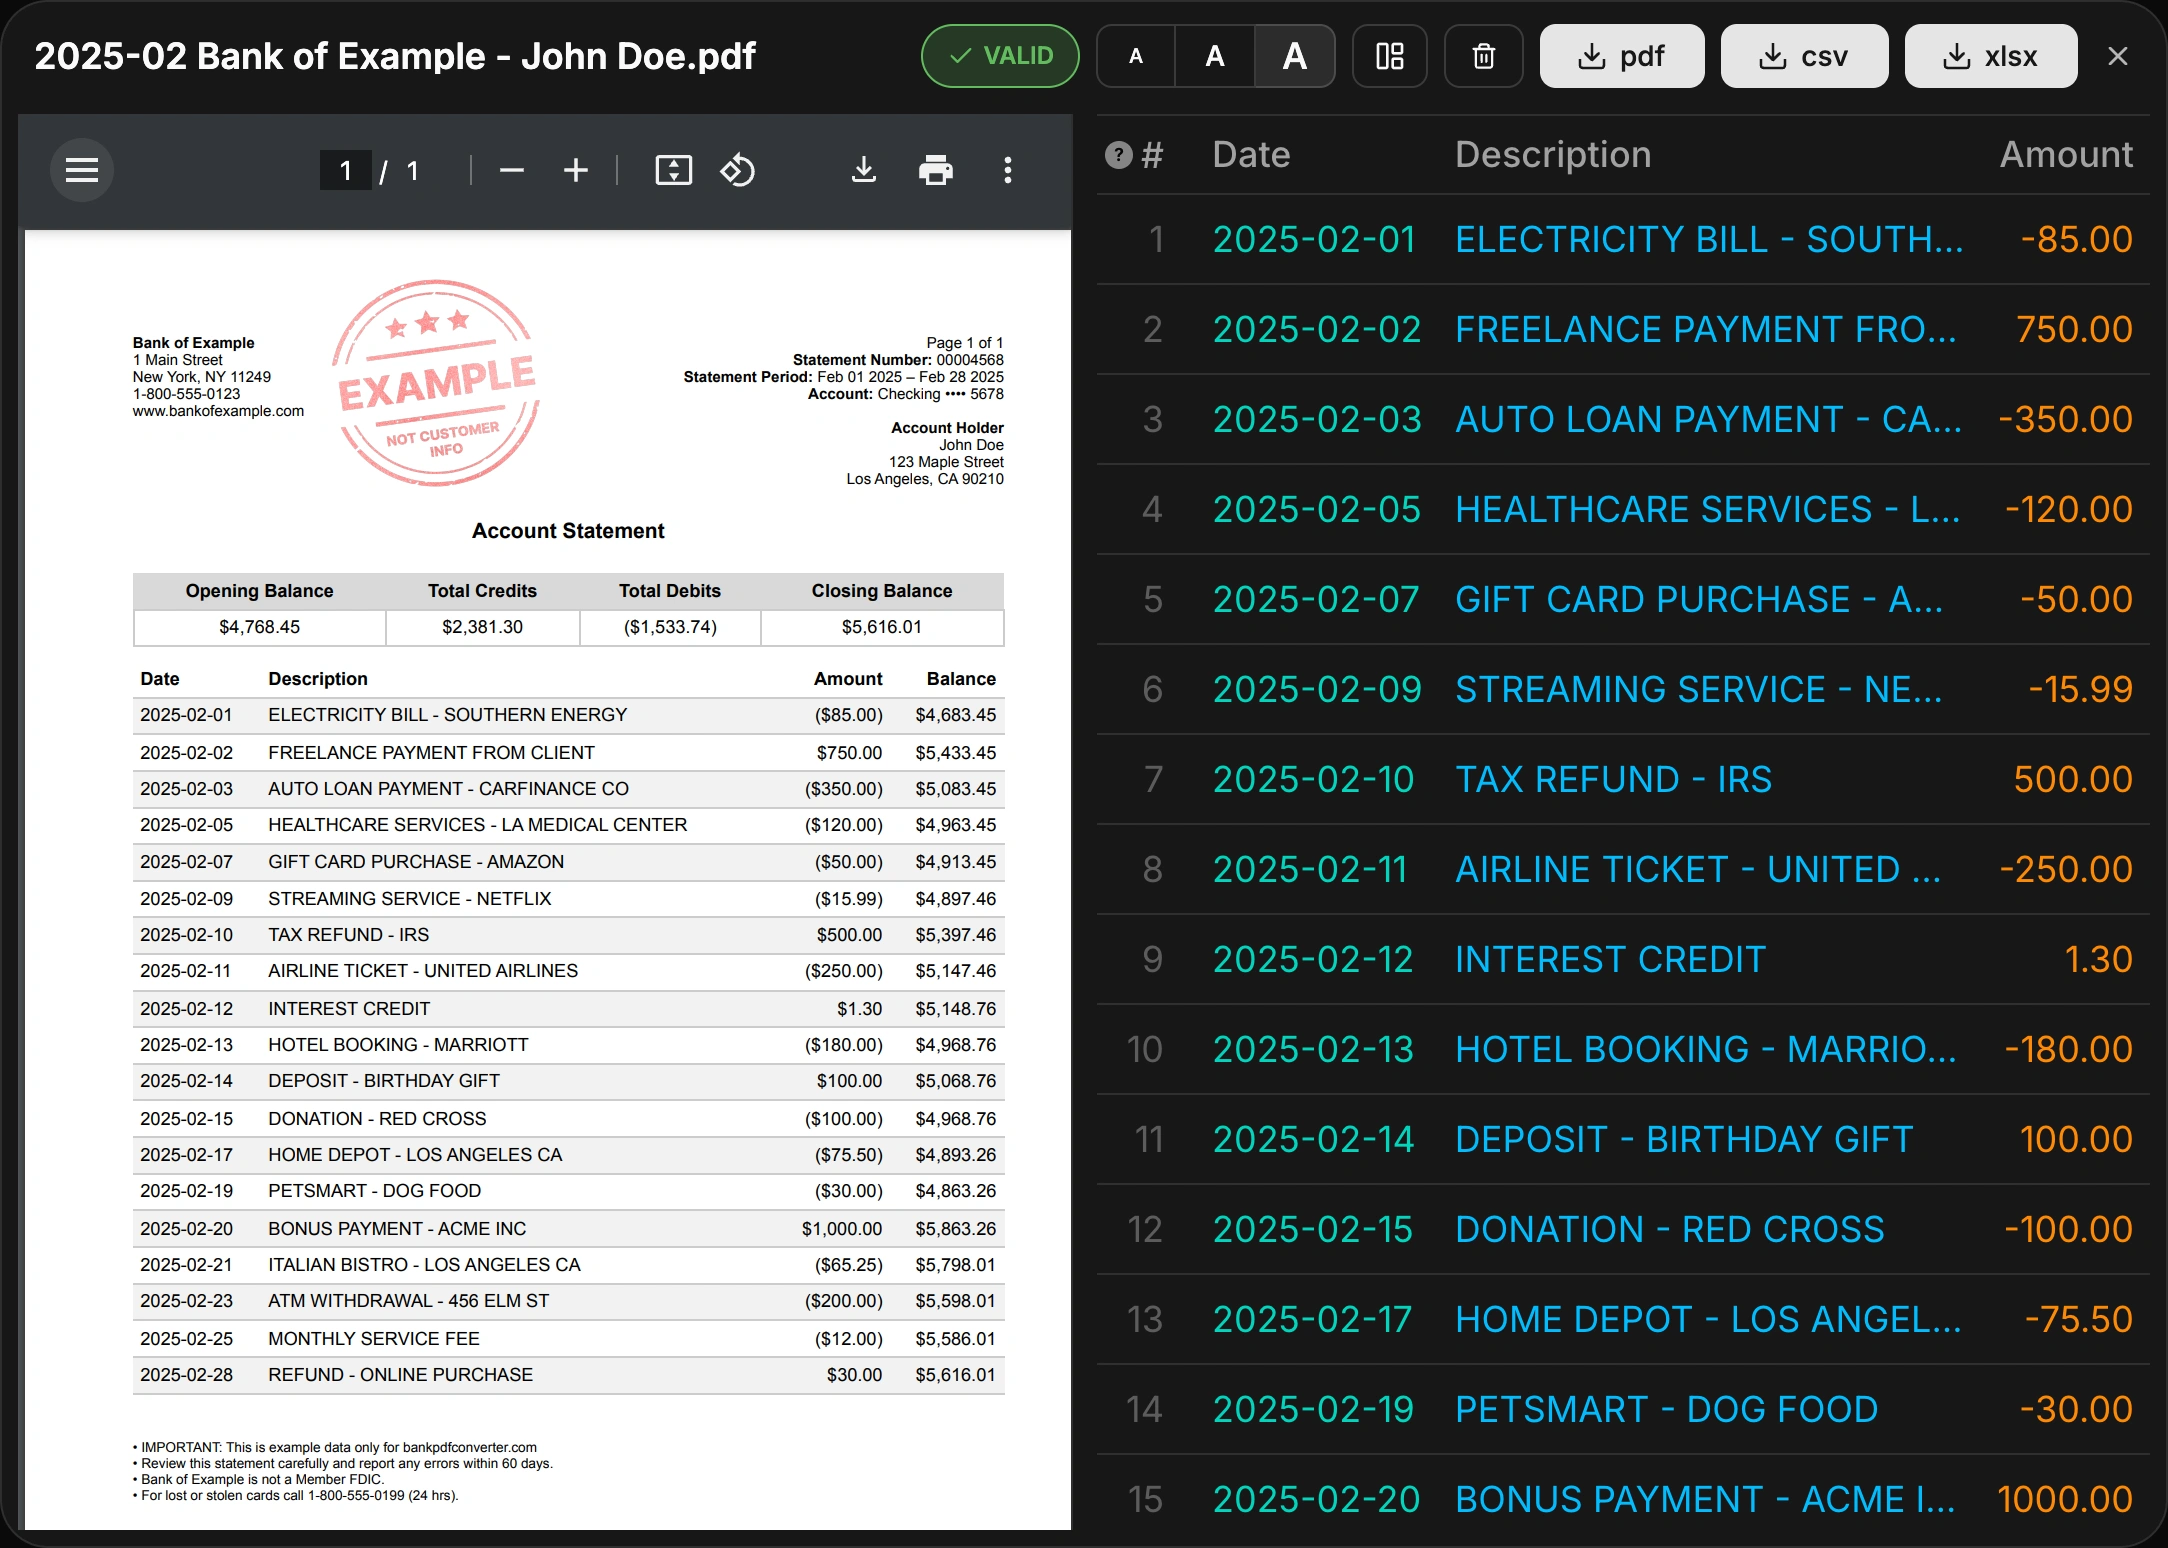
Task: Print the PDF document
Action: pyautogui.click(x=936, y=170)
